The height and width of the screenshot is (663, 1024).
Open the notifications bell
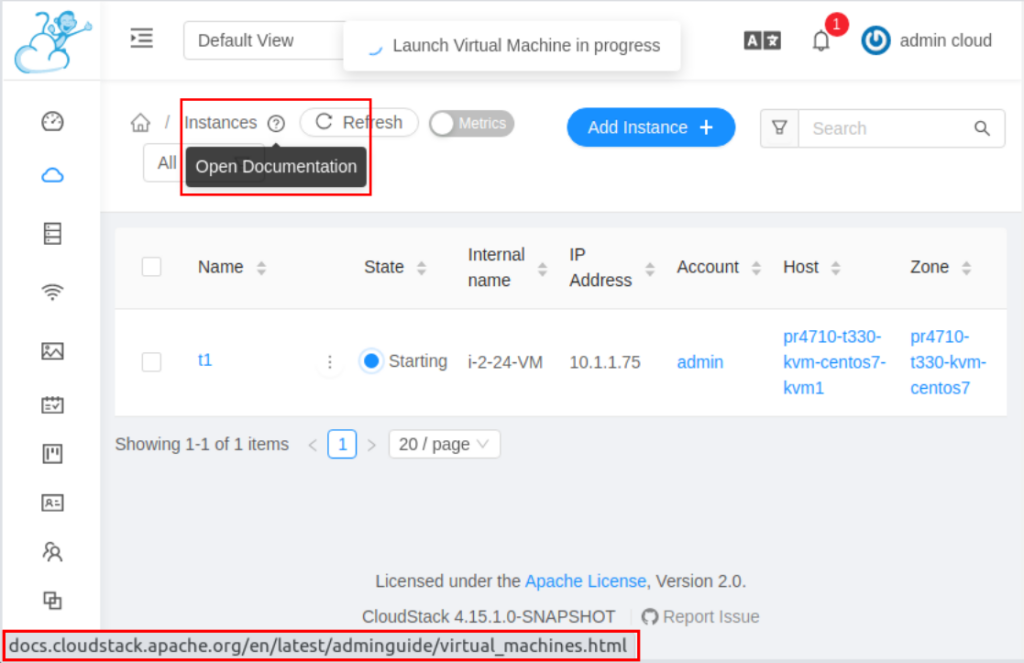(821, 41)
